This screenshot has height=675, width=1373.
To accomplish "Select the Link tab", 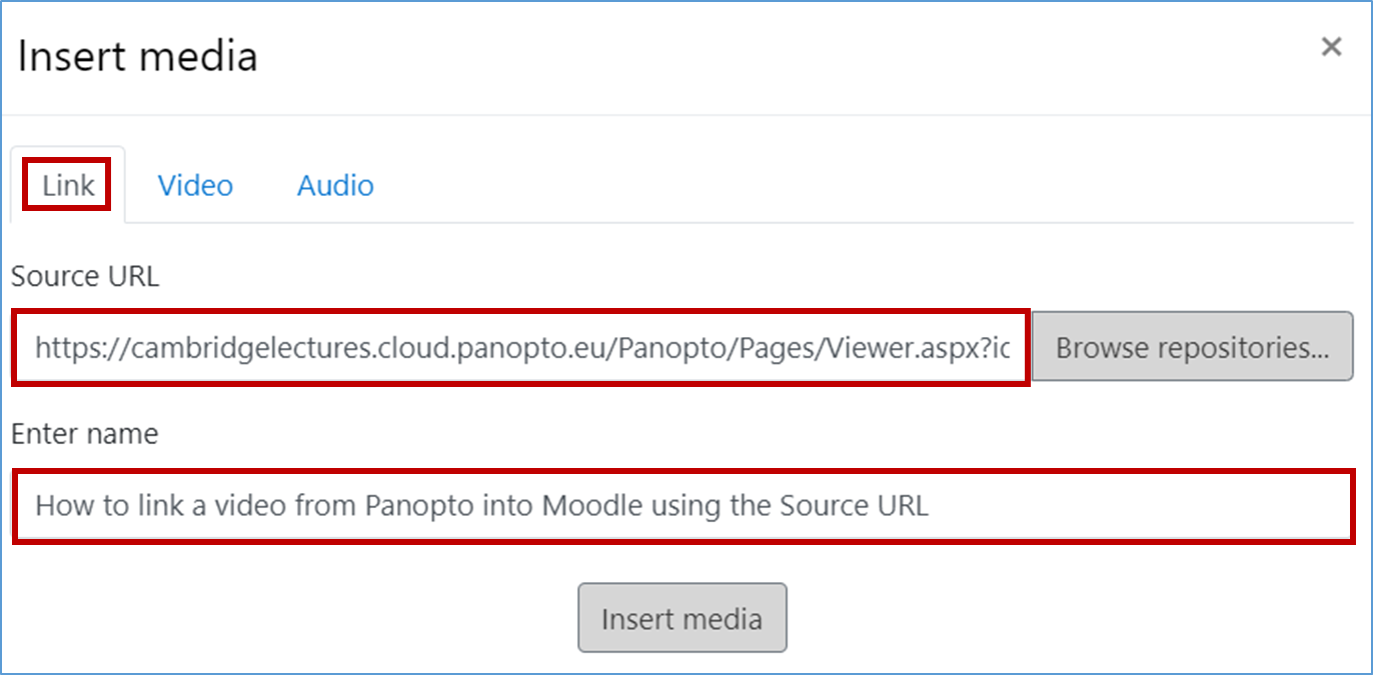I will (x=68, y=185).
